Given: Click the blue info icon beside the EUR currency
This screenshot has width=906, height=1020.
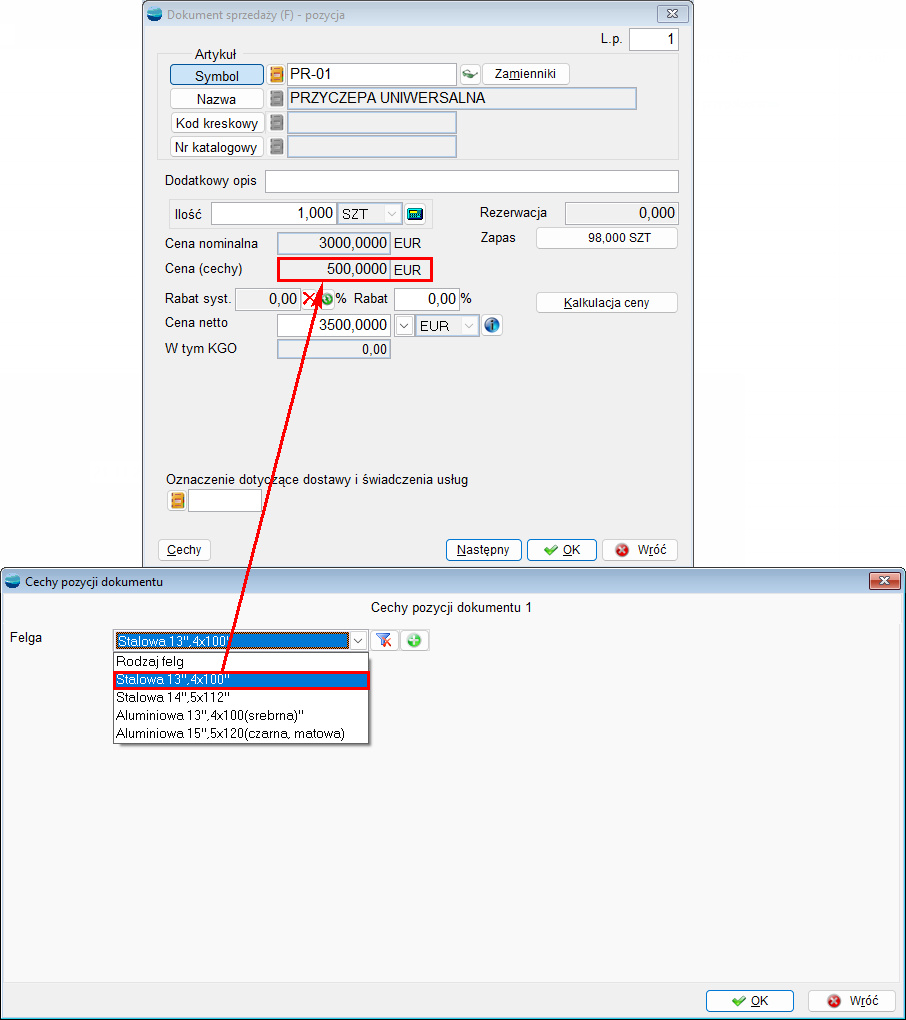Looking at the screenshot, I should coord(492,325).
